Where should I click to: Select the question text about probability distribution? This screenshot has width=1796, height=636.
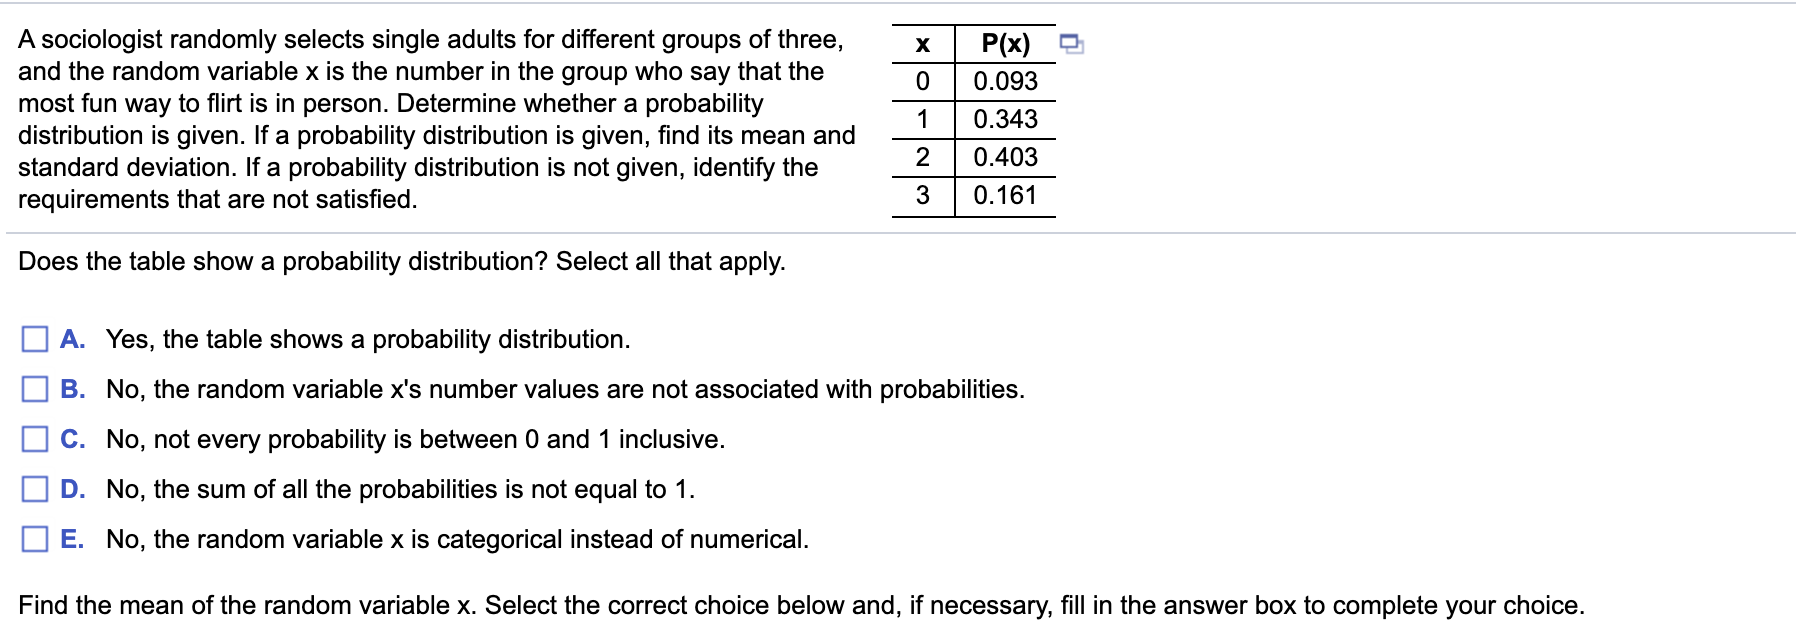[400, 262]
